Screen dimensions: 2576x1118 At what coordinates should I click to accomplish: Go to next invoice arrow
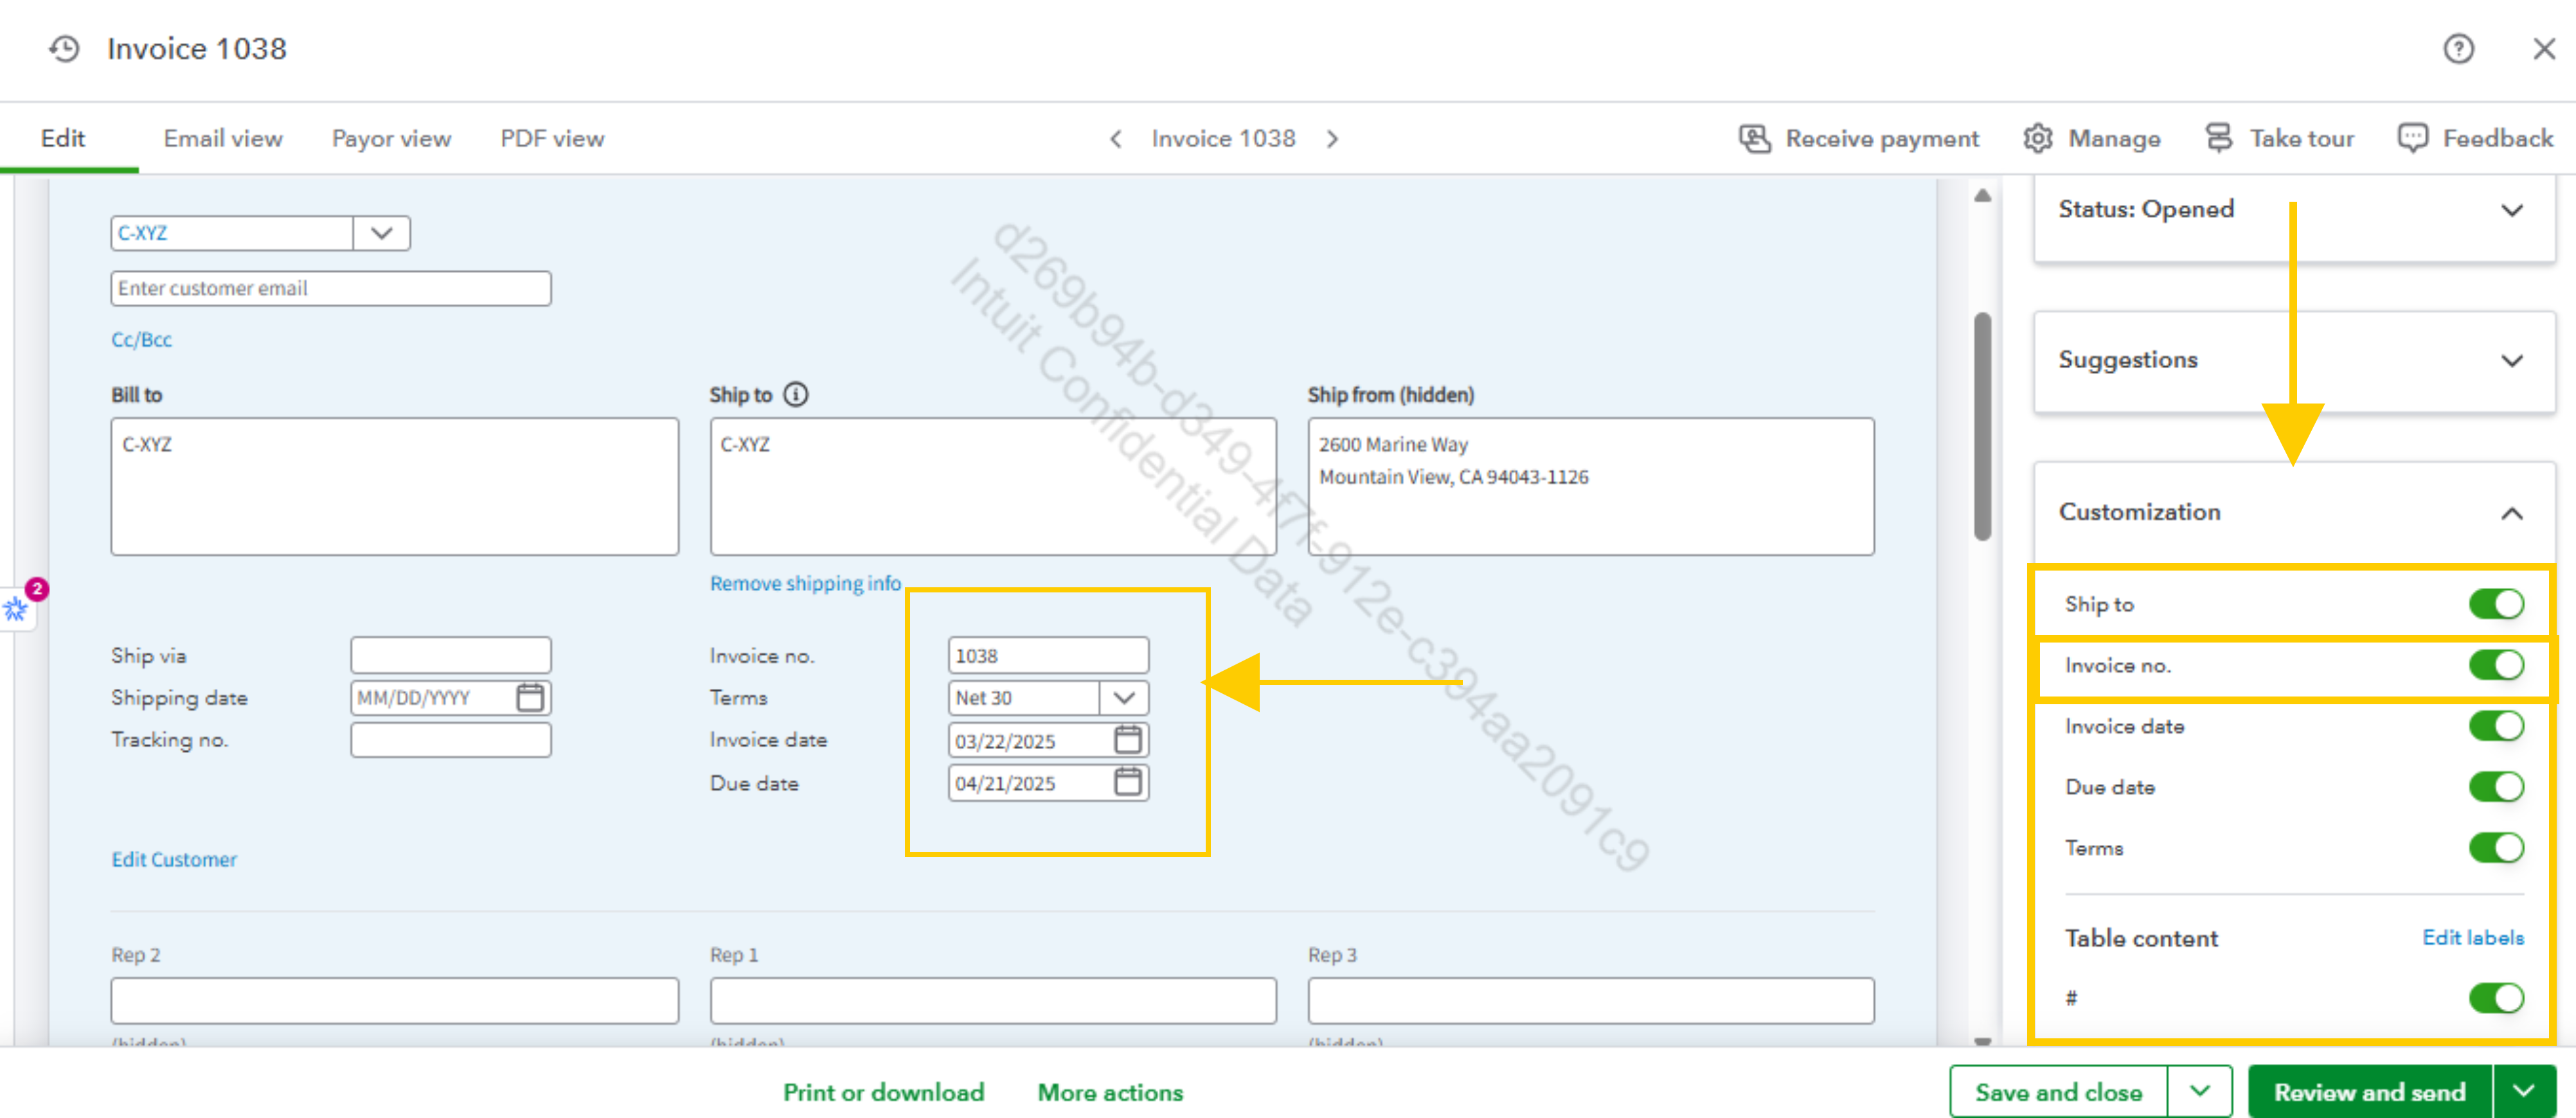pos(1332,138)
